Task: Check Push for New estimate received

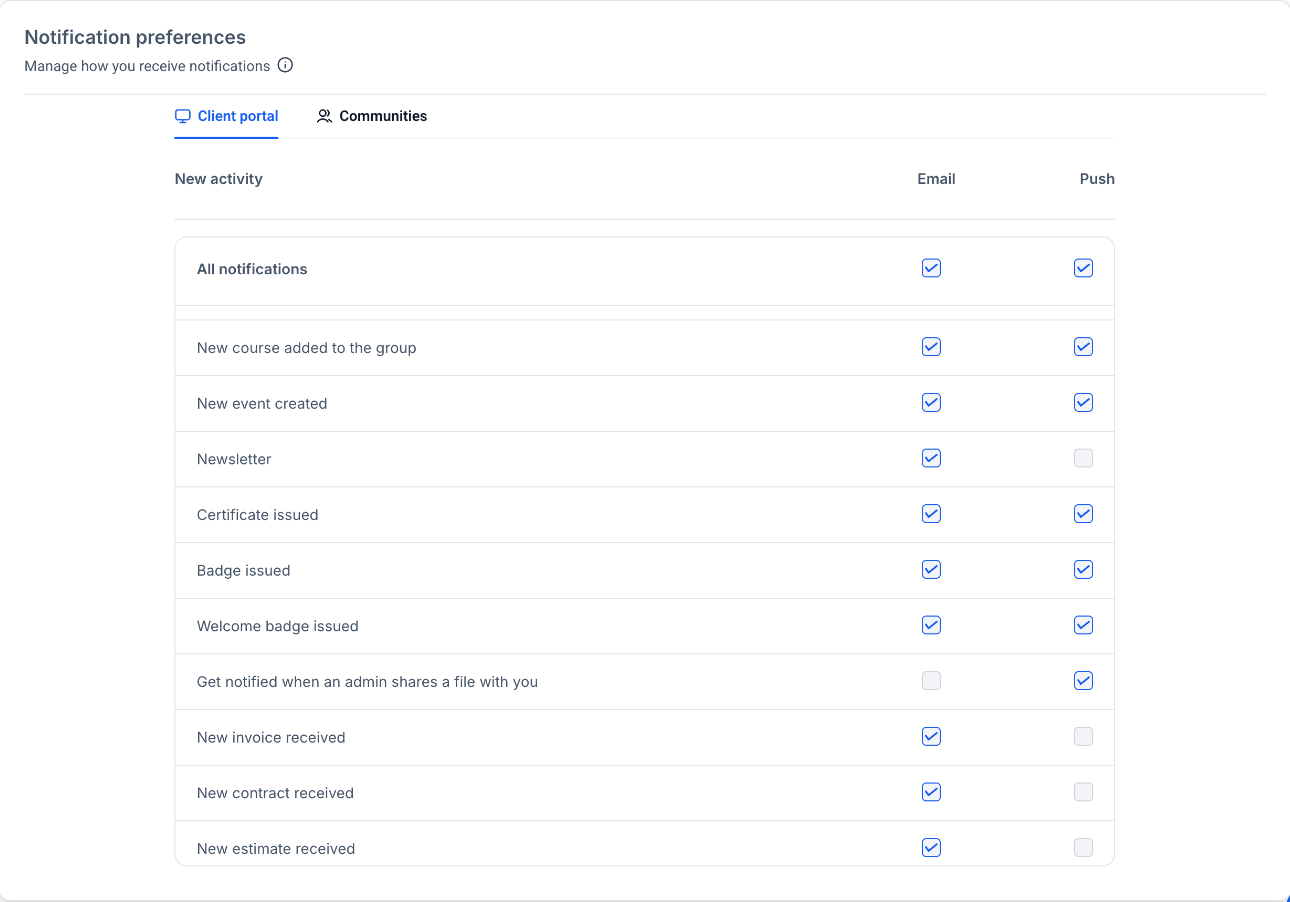Action: click(1083, 848)
